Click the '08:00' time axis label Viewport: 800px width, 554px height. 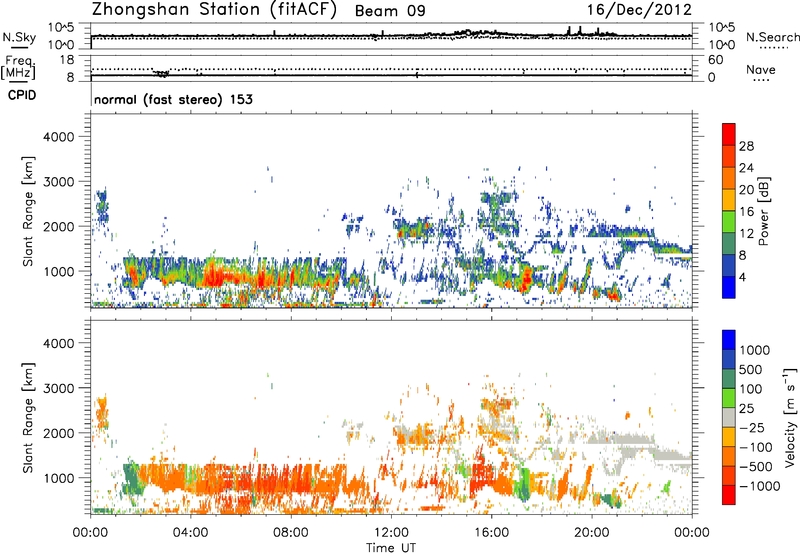pos(291,533)
